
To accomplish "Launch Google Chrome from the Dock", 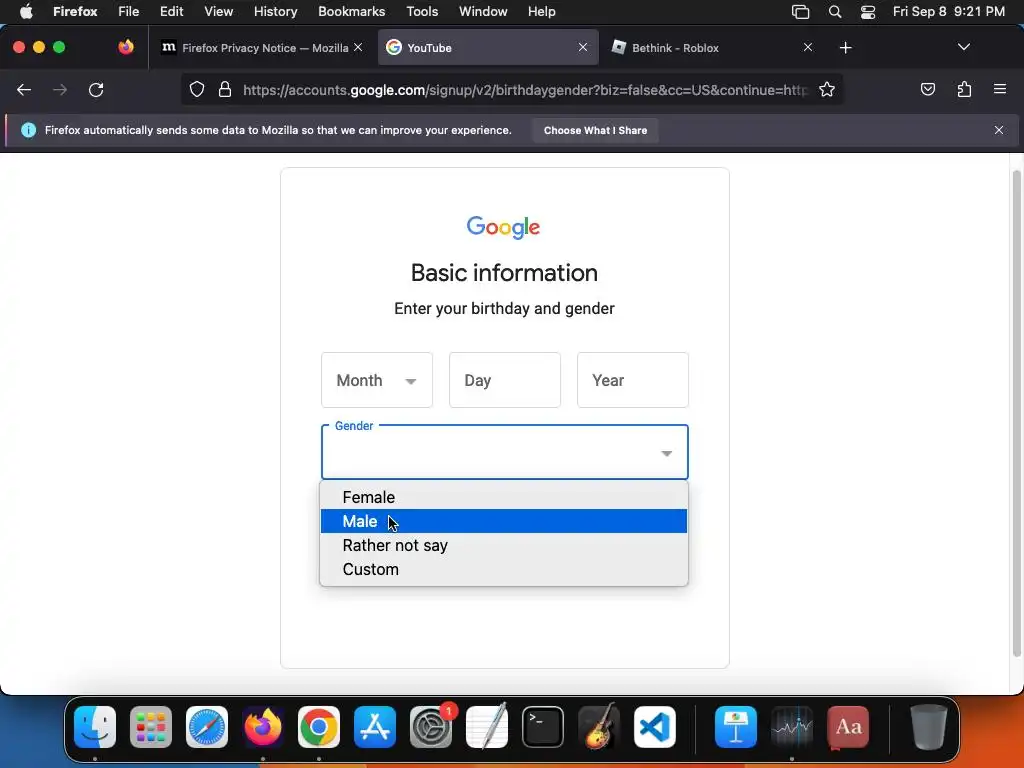I will click(x=319, y=727).
